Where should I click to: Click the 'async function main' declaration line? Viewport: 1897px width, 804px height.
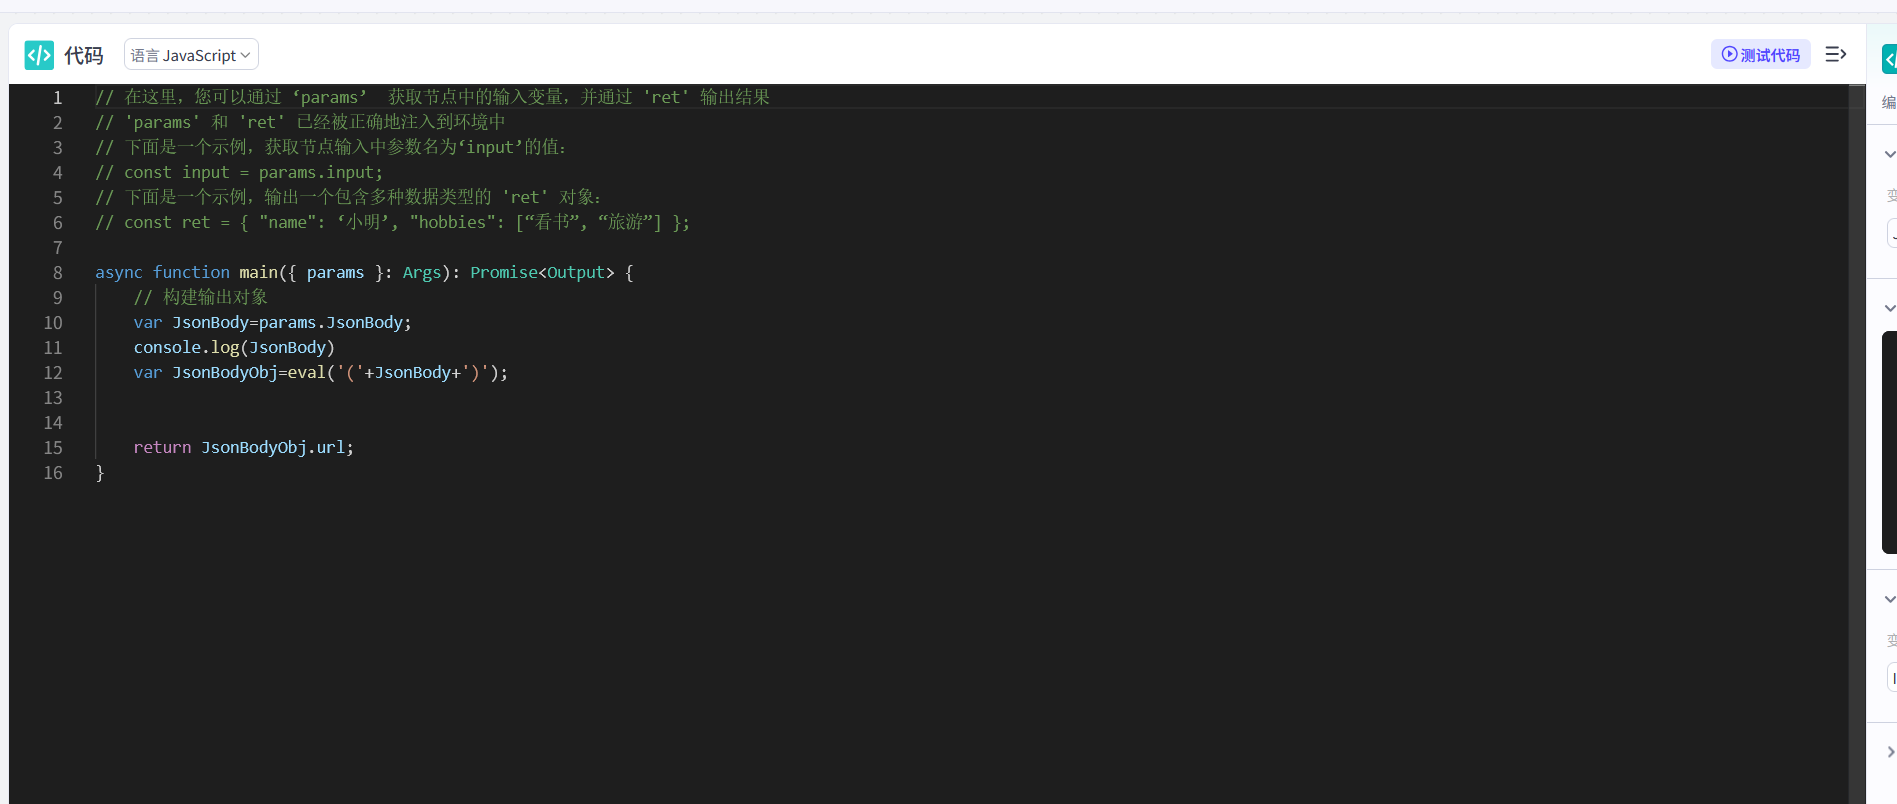[x=364, y=273]
